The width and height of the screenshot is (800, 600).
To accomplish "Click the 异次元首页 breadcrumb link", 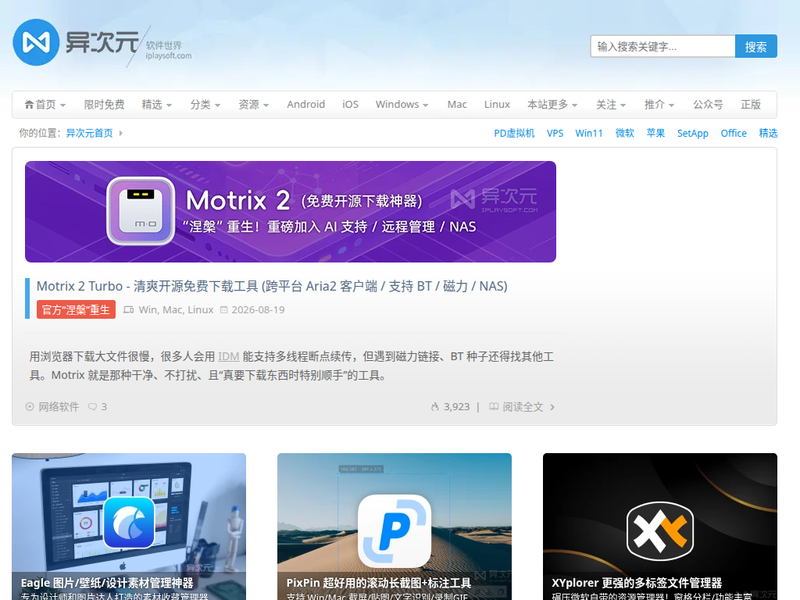I will click(x=89, y=133).
